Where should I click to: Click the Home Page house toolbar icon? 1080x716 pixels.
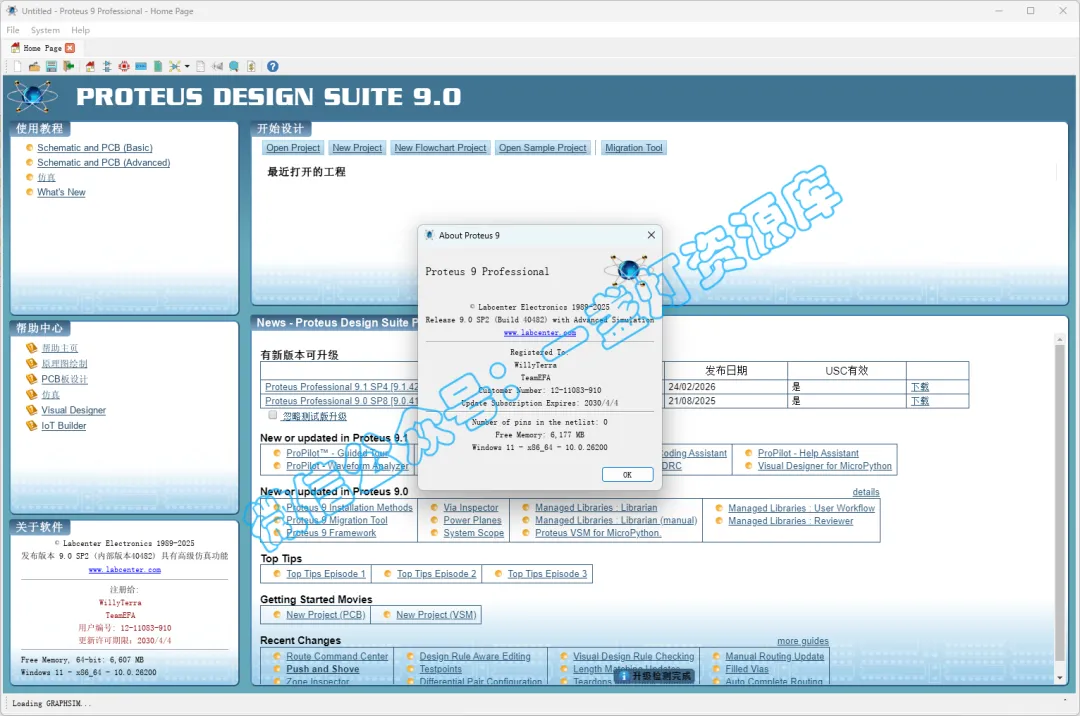(90, 67)
